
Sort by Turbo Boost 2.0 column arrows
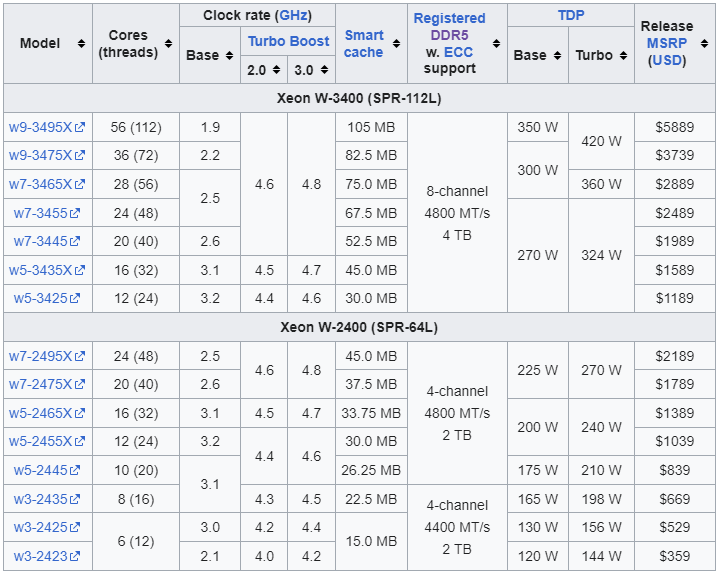(276, 70)
